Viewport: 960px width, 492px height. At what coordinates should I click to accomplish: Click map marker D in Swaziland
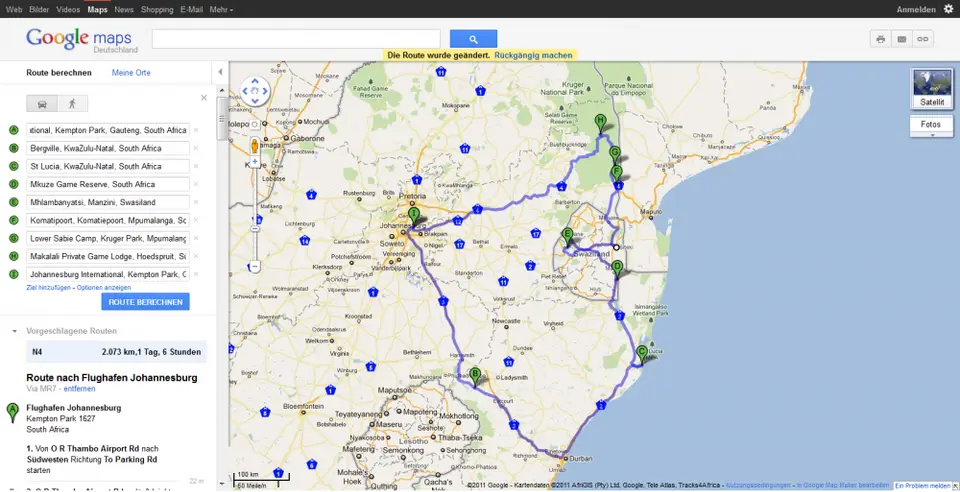click(617, 269)
